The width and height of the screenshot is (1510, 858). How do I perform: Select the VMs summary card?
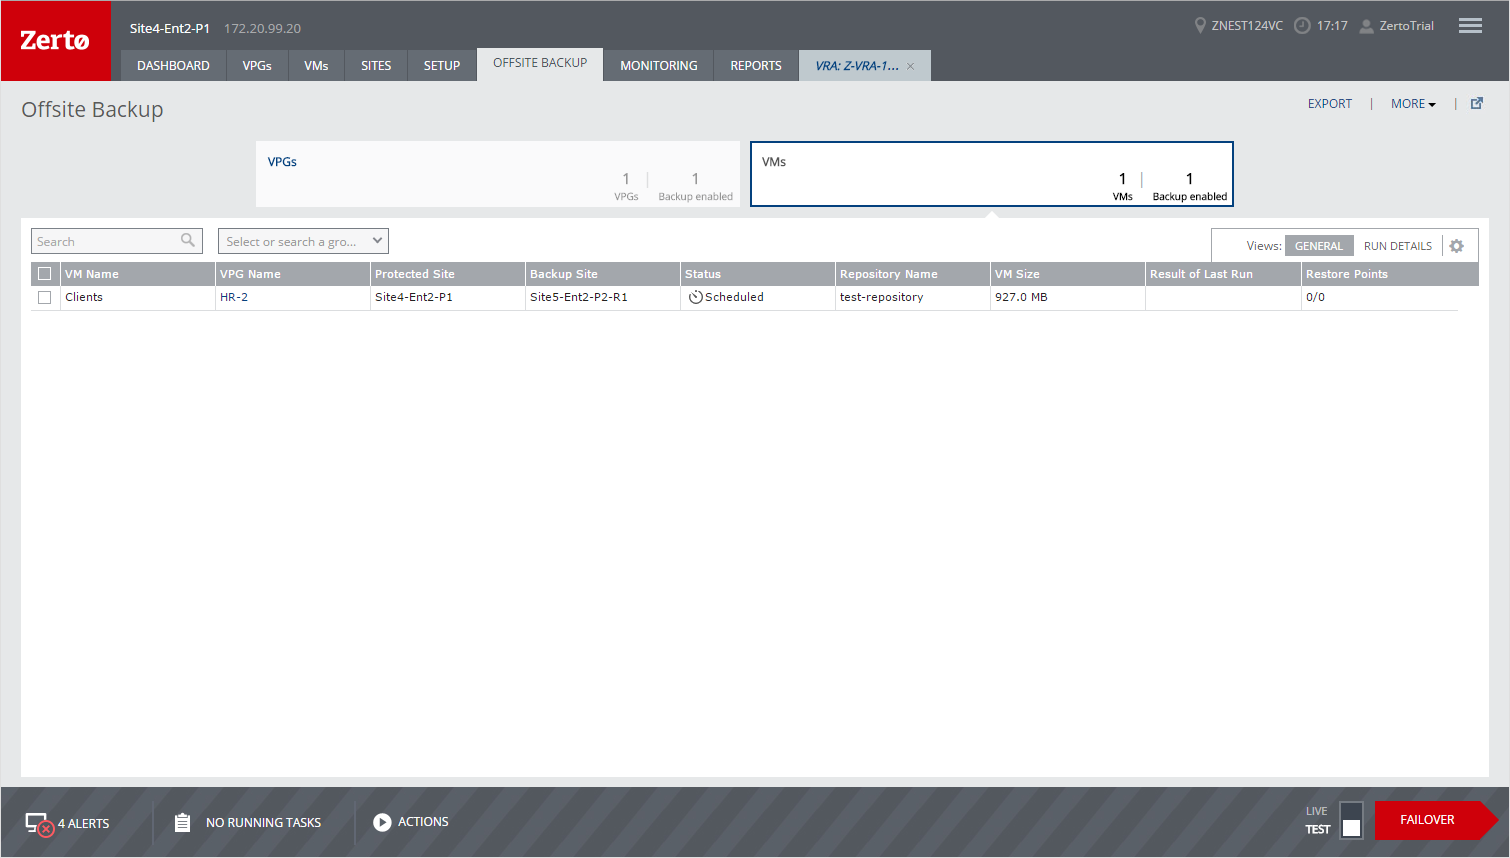point(992,174)
